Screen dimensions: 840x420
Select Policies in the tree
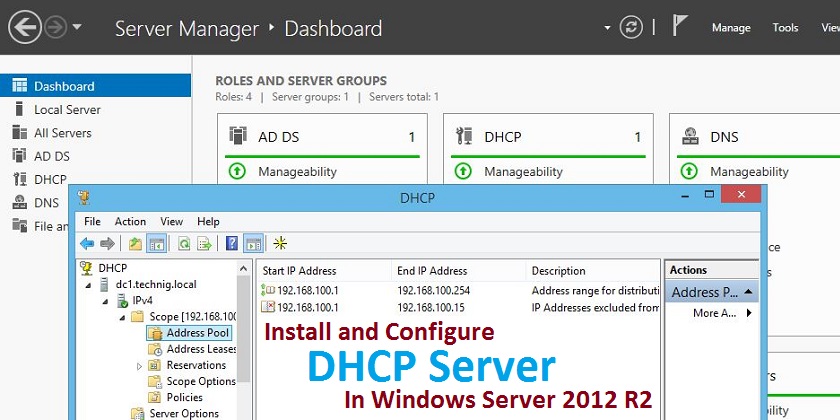184,398
